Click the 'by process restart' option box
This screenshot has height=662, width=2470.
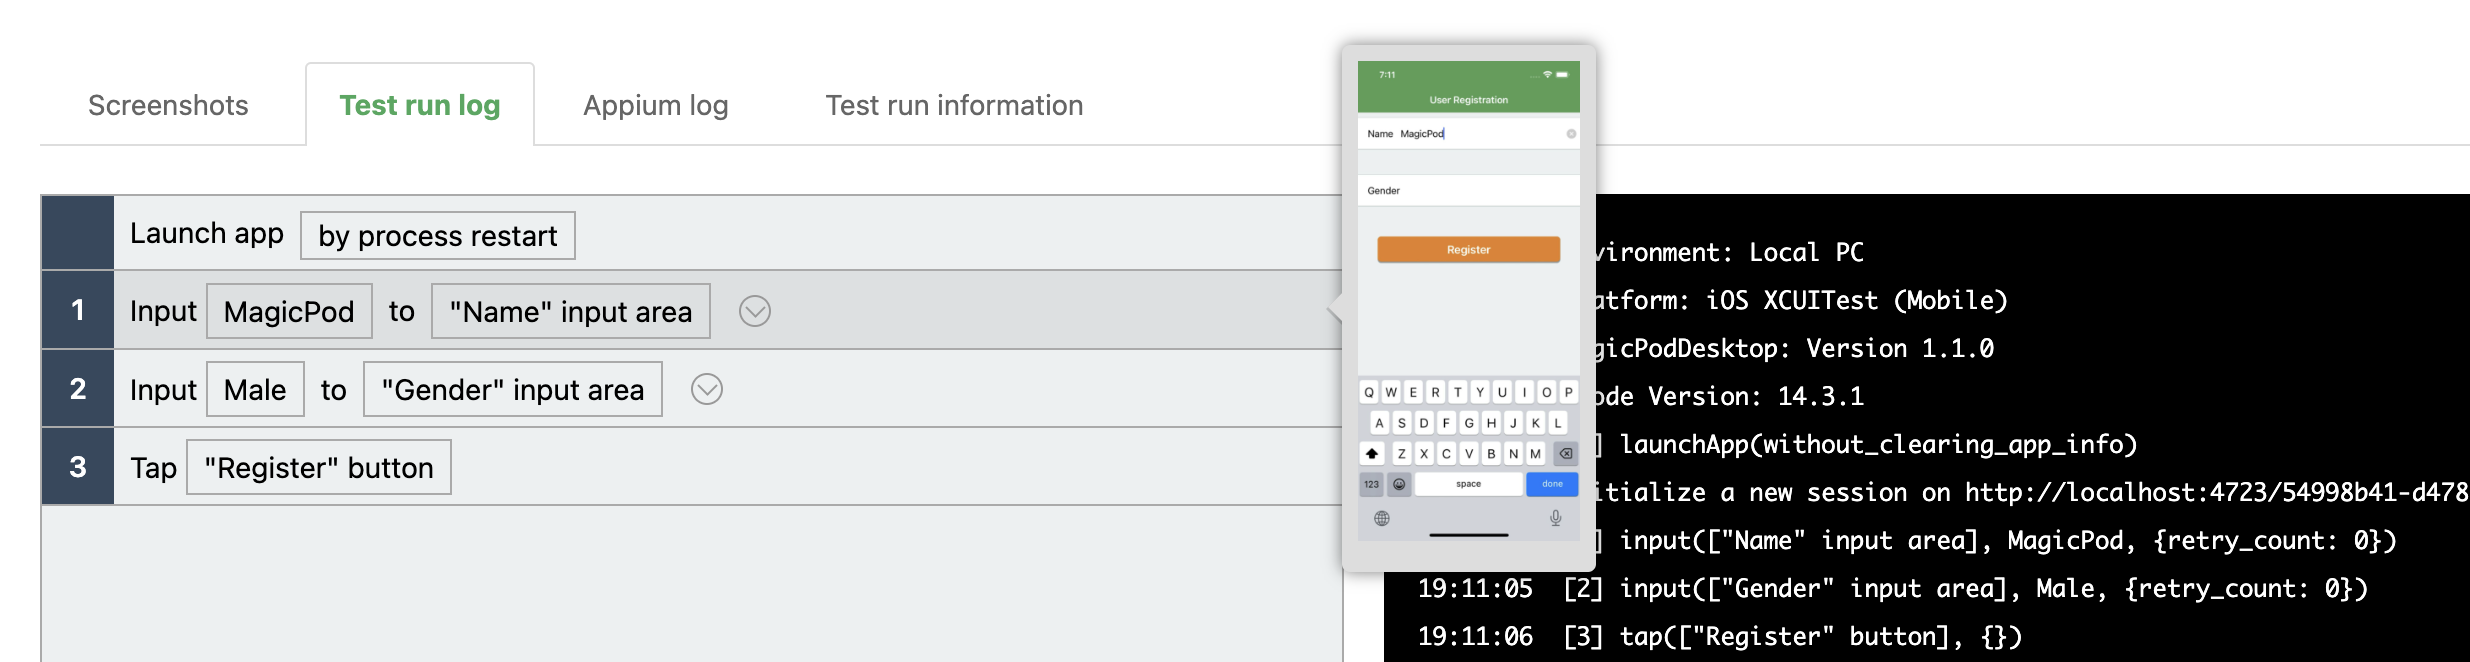click(x=438, y=236)
